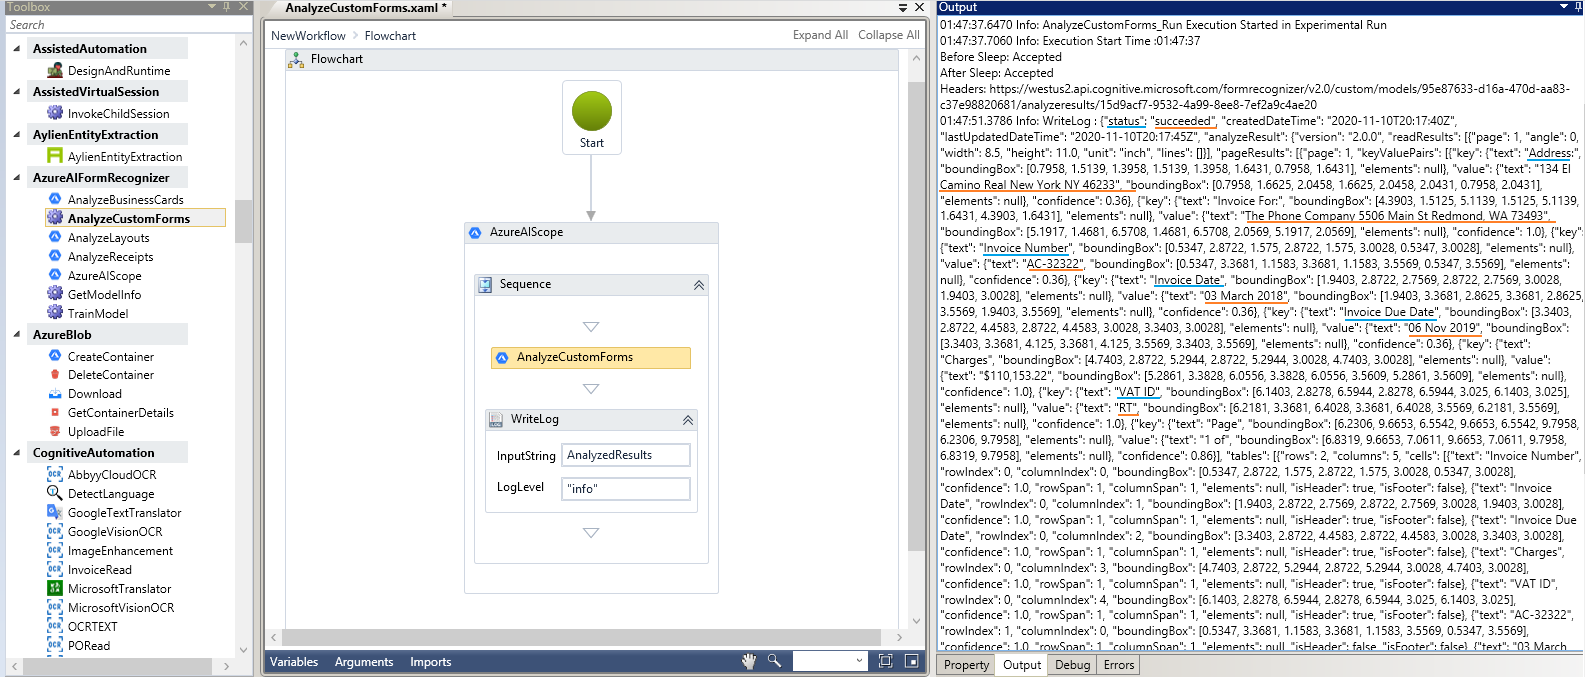
Task: Collapse the AzureAIFormRecognizer toolbox category
Action: tap(16, 178)
